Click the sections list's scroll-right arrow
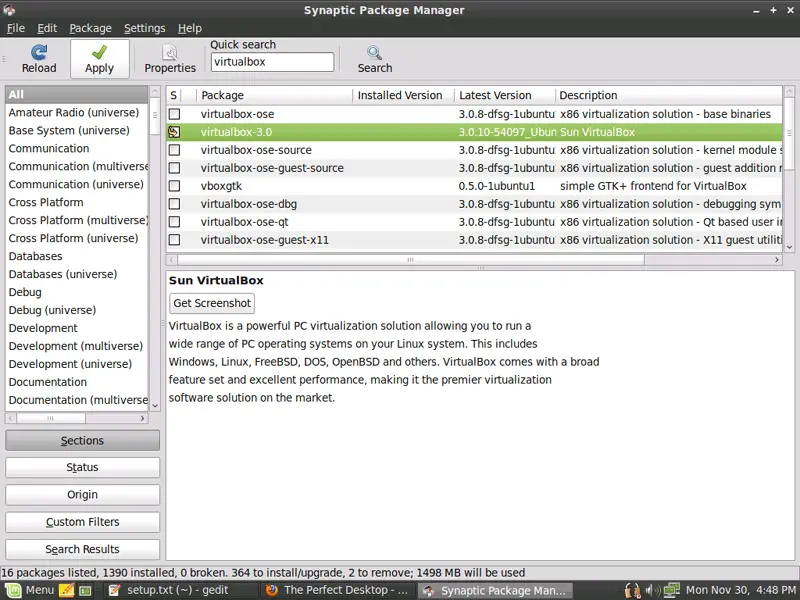Image resolution: width=800 pixels, height=600 pixels. (142, 418)
